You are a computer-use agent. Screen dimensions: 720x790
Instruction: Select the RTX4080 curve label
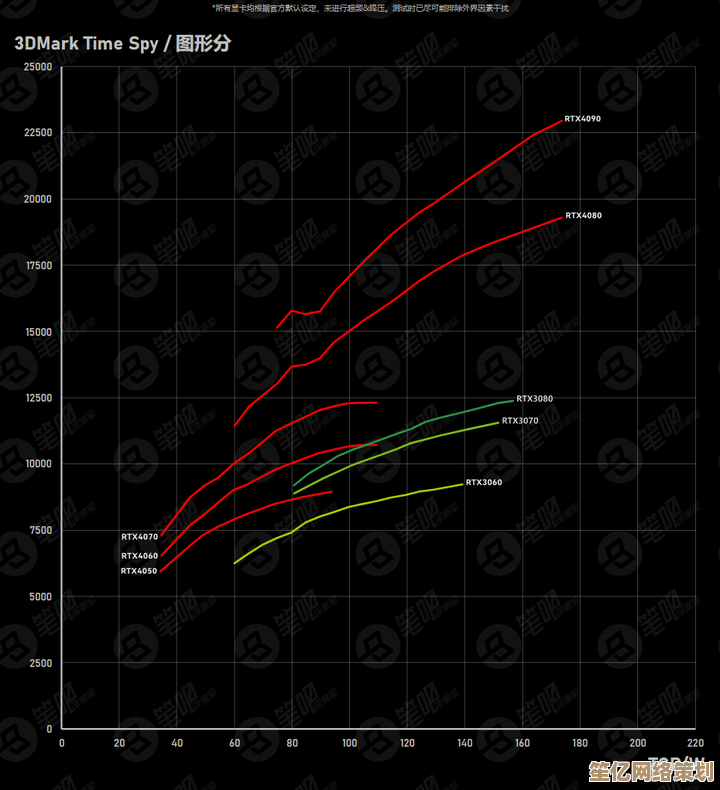click(583, 216)
